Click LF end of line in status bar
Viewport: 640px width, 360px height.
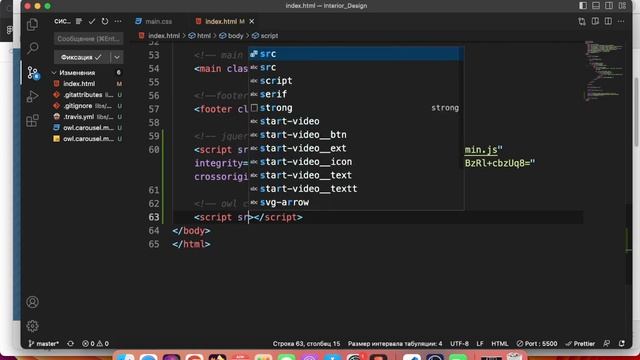tap(480, 344)
